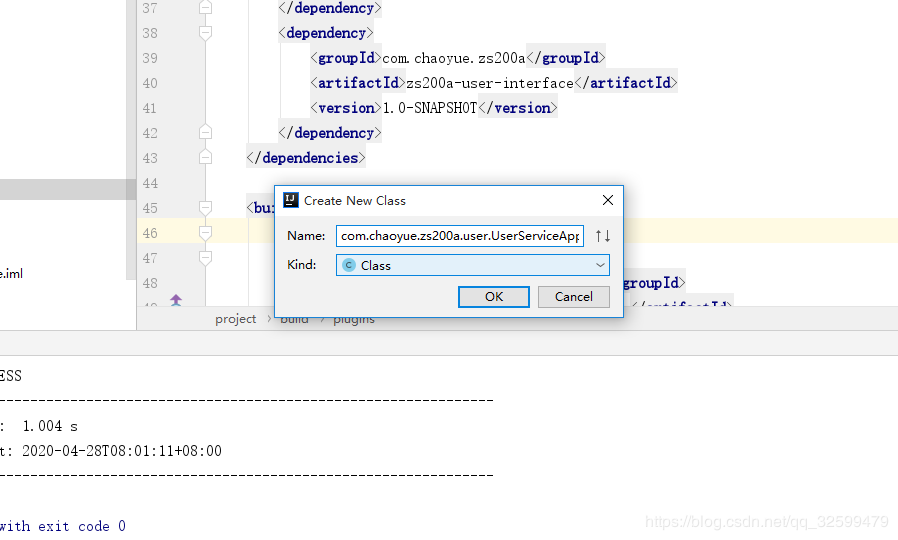Viewport: 898px width, 540px height.
Task: Click line number 41 in the gutter
Action: coord(150,108)
